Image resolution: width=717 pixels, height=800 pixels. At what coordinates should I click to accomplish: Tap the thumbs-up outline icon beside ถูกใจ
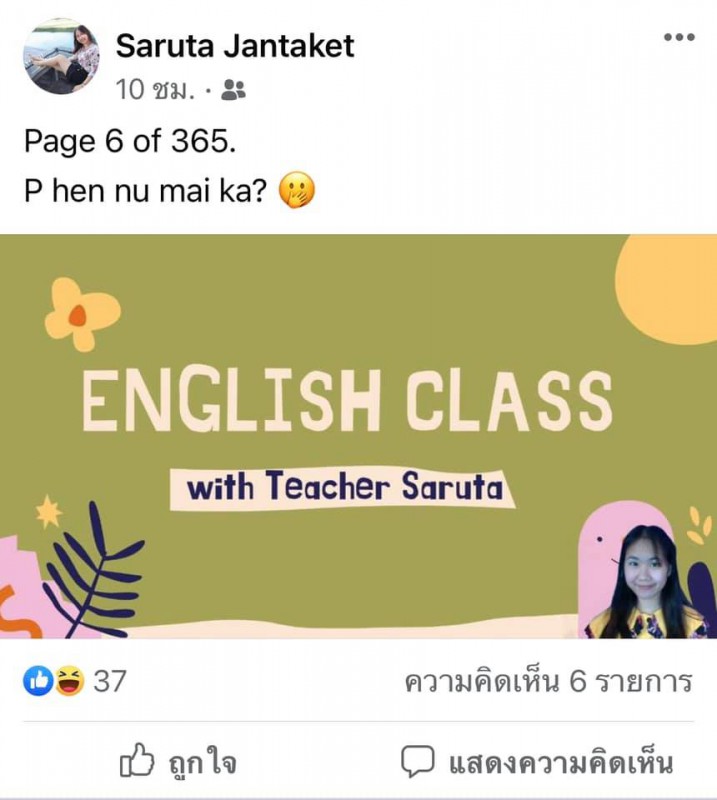[137, 761]
